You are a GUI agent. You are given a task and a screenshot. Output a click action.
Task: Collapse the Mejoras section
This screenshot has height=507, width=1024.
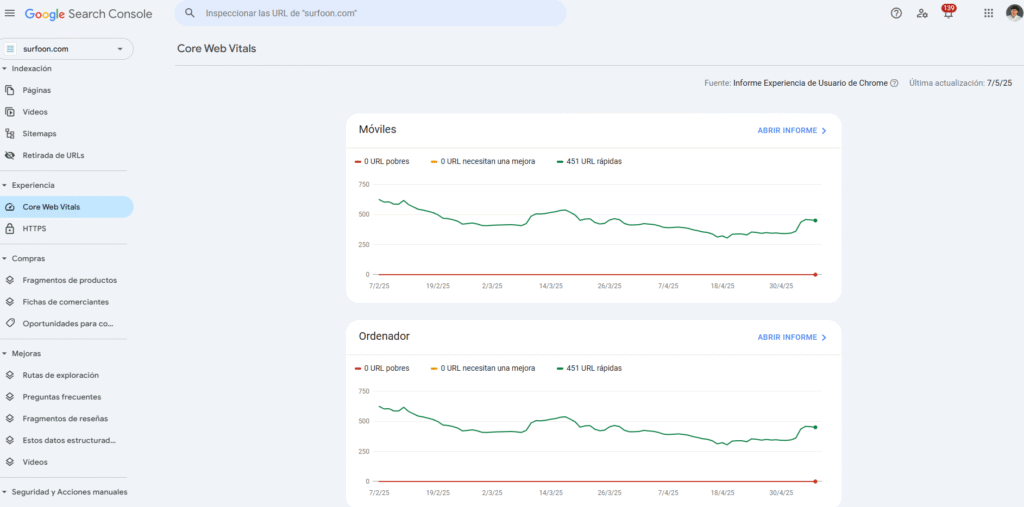[x=4, y=353]
